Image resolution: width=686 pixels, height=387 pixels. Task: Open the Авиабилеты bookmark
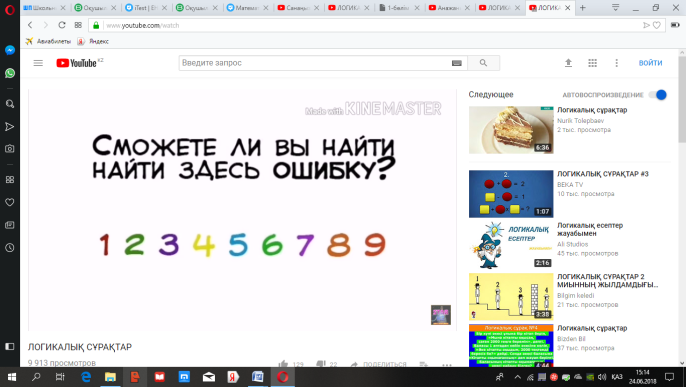(48, 41)
